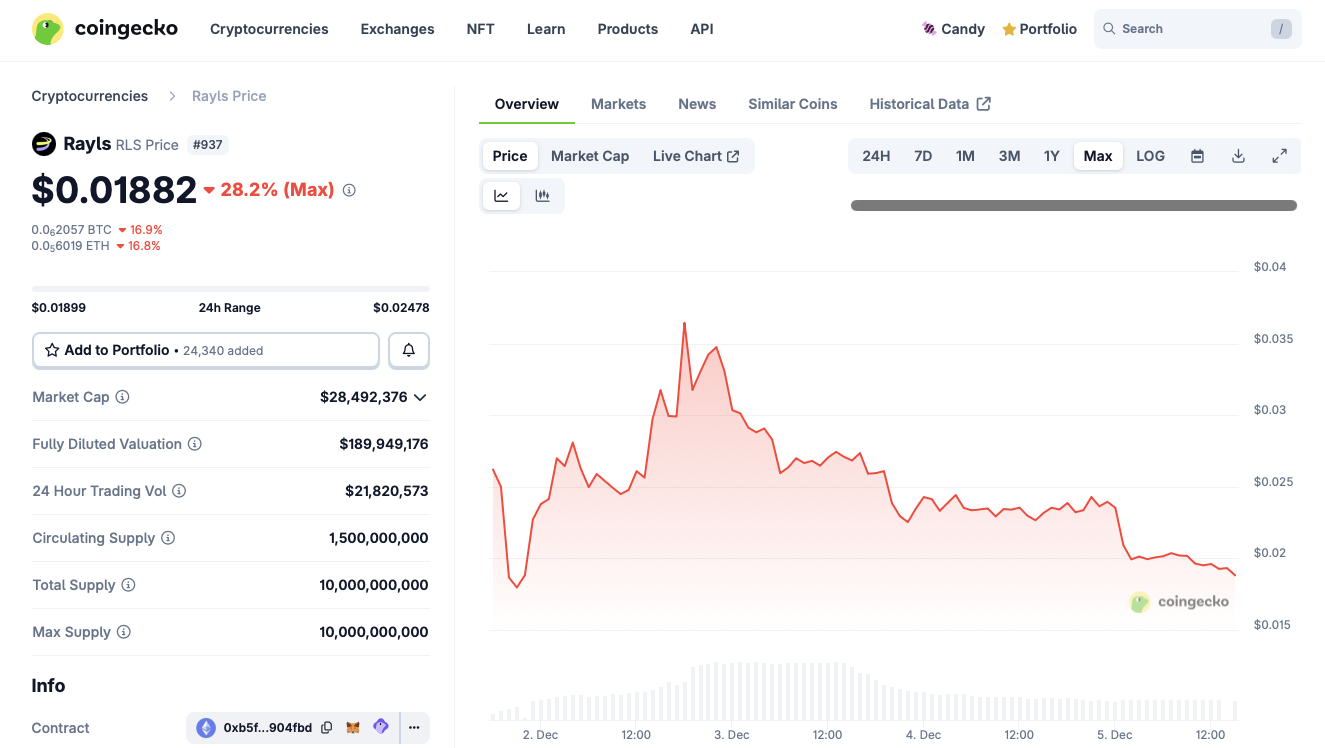Switch to candlestick chart view
This screenshot has width=1325, height=748.
click(542, 196)
